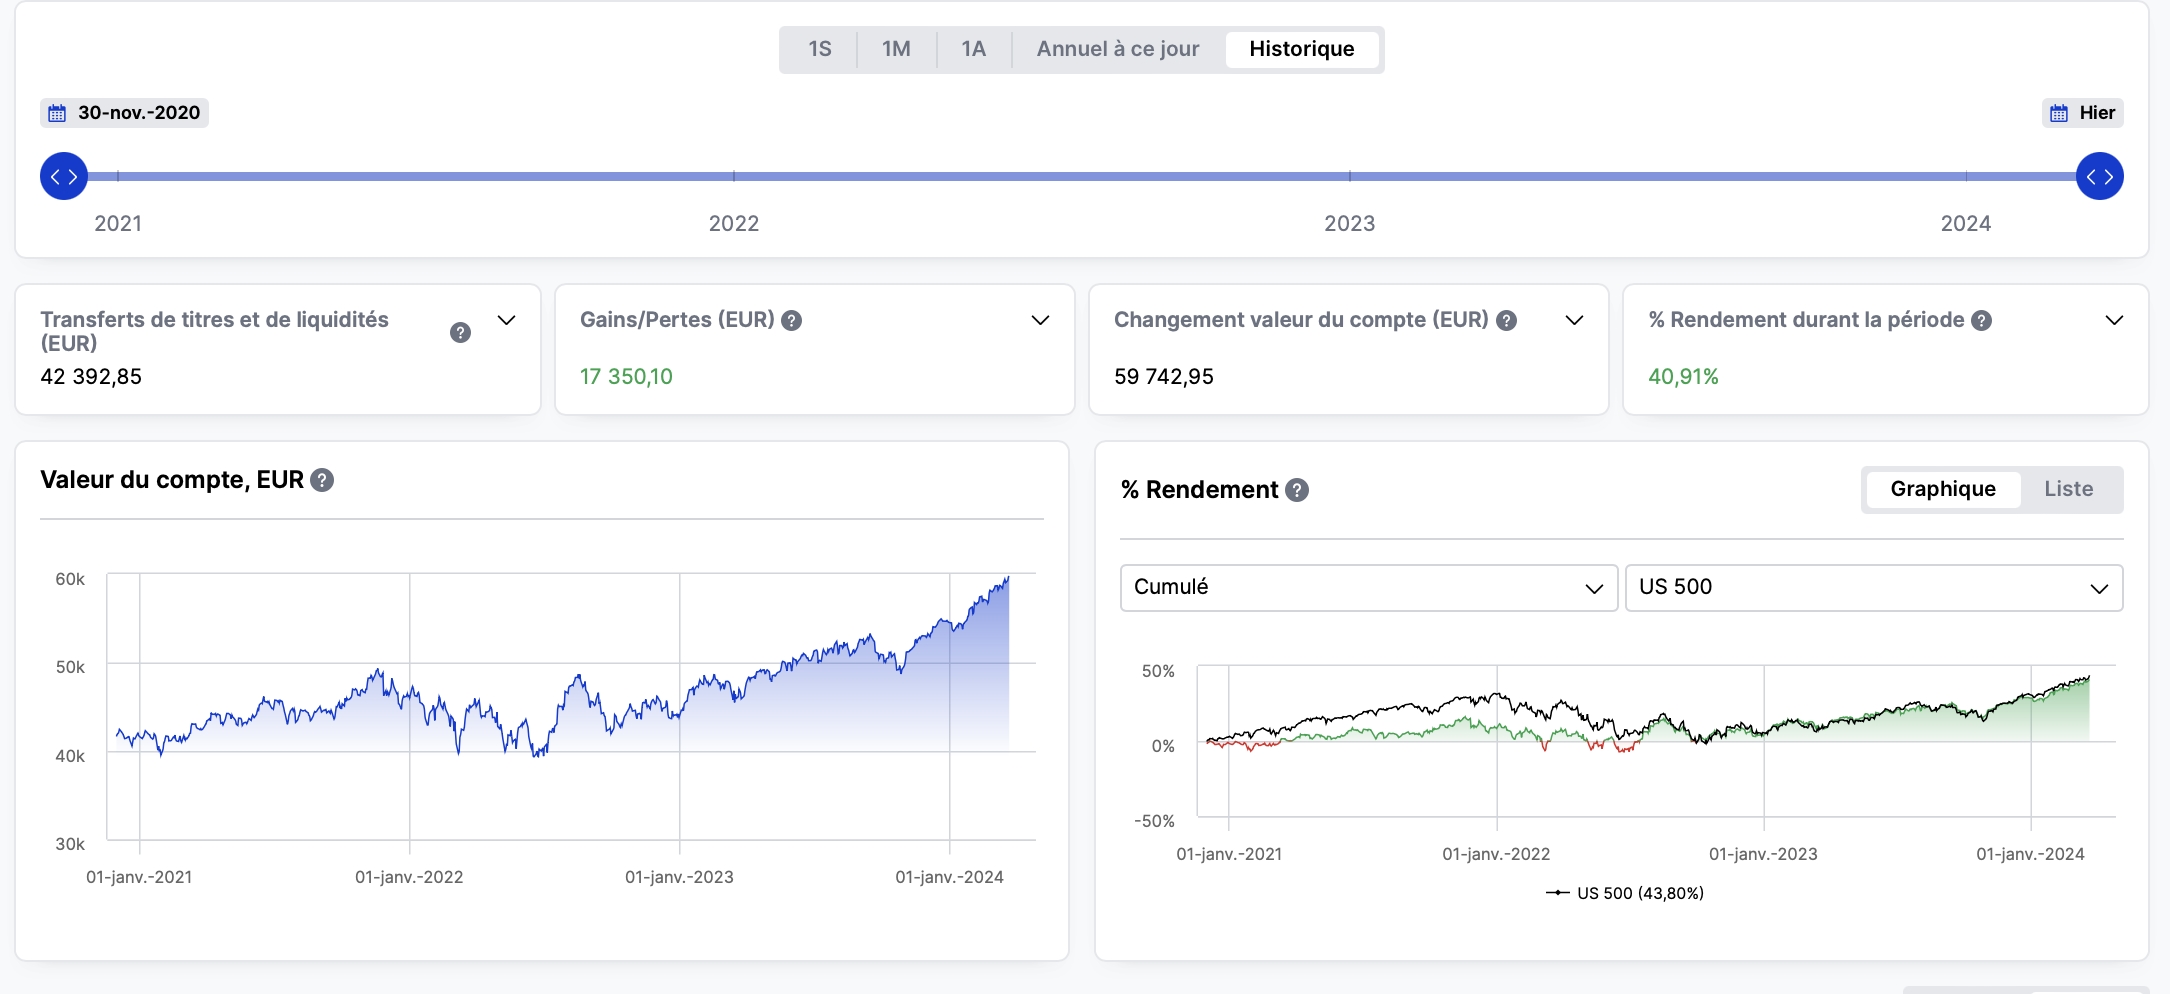Open the US 500 benchmark dropdown

click(1873, 587)
